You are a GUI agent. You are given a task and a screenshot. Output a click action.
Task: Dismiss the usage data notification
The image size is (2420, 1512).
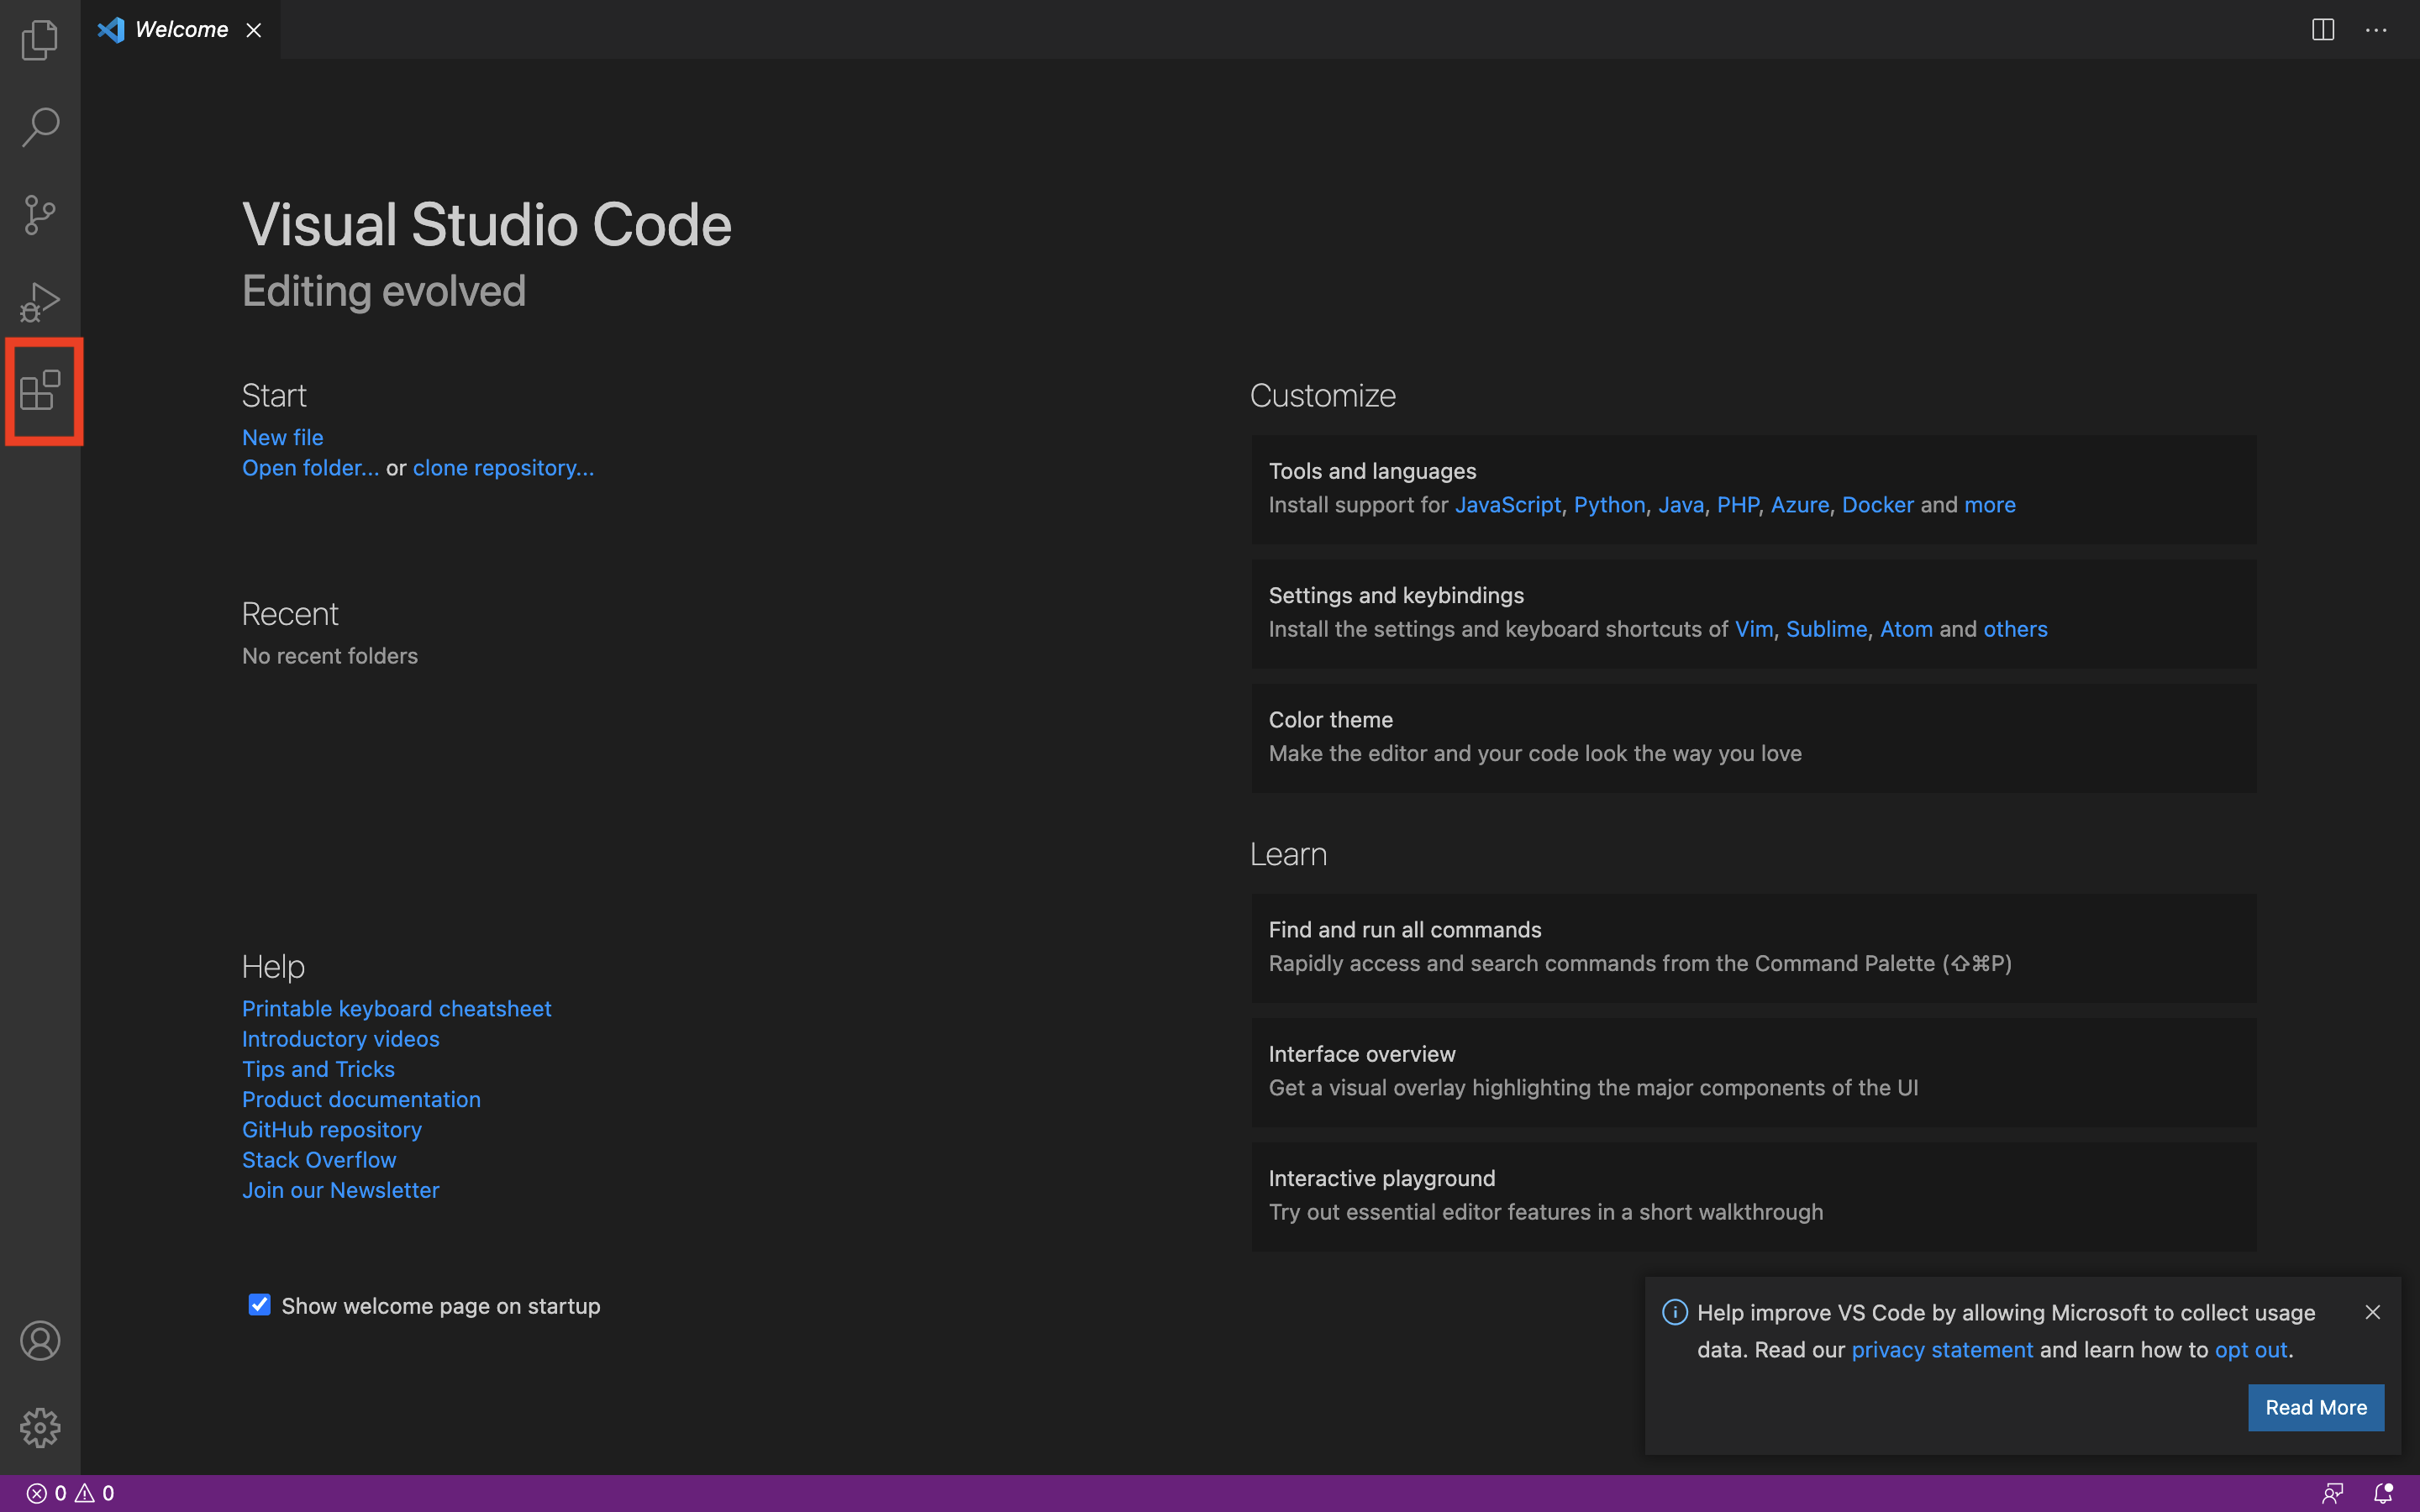[x=2372, y=1312]
